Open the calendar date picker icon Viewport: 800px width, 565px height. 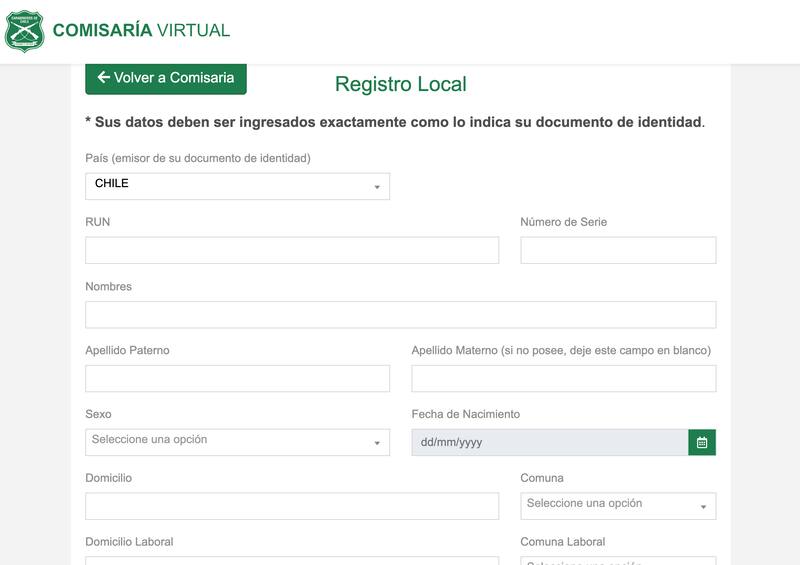(x=702, y=442)
